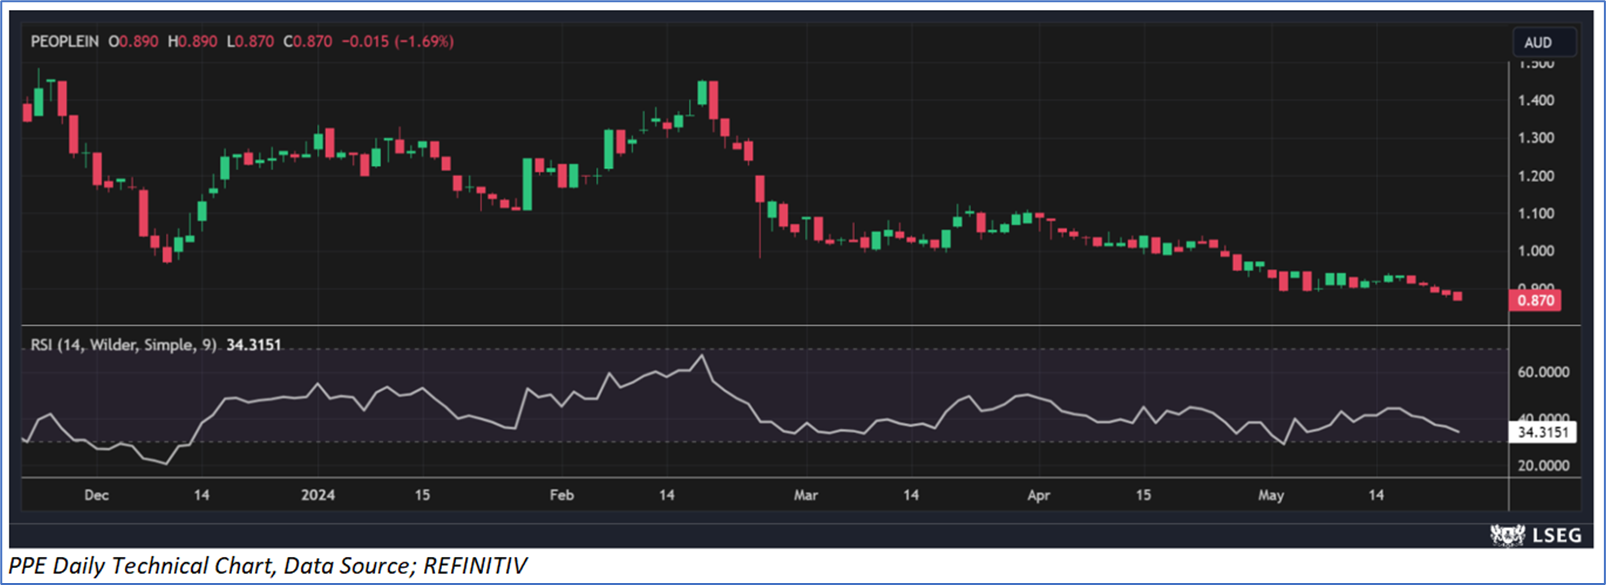This screenshot has width=1606, height=585.
Task: Click the LSEG logo
Action: pyautogui.click(x=1536, y=535)
